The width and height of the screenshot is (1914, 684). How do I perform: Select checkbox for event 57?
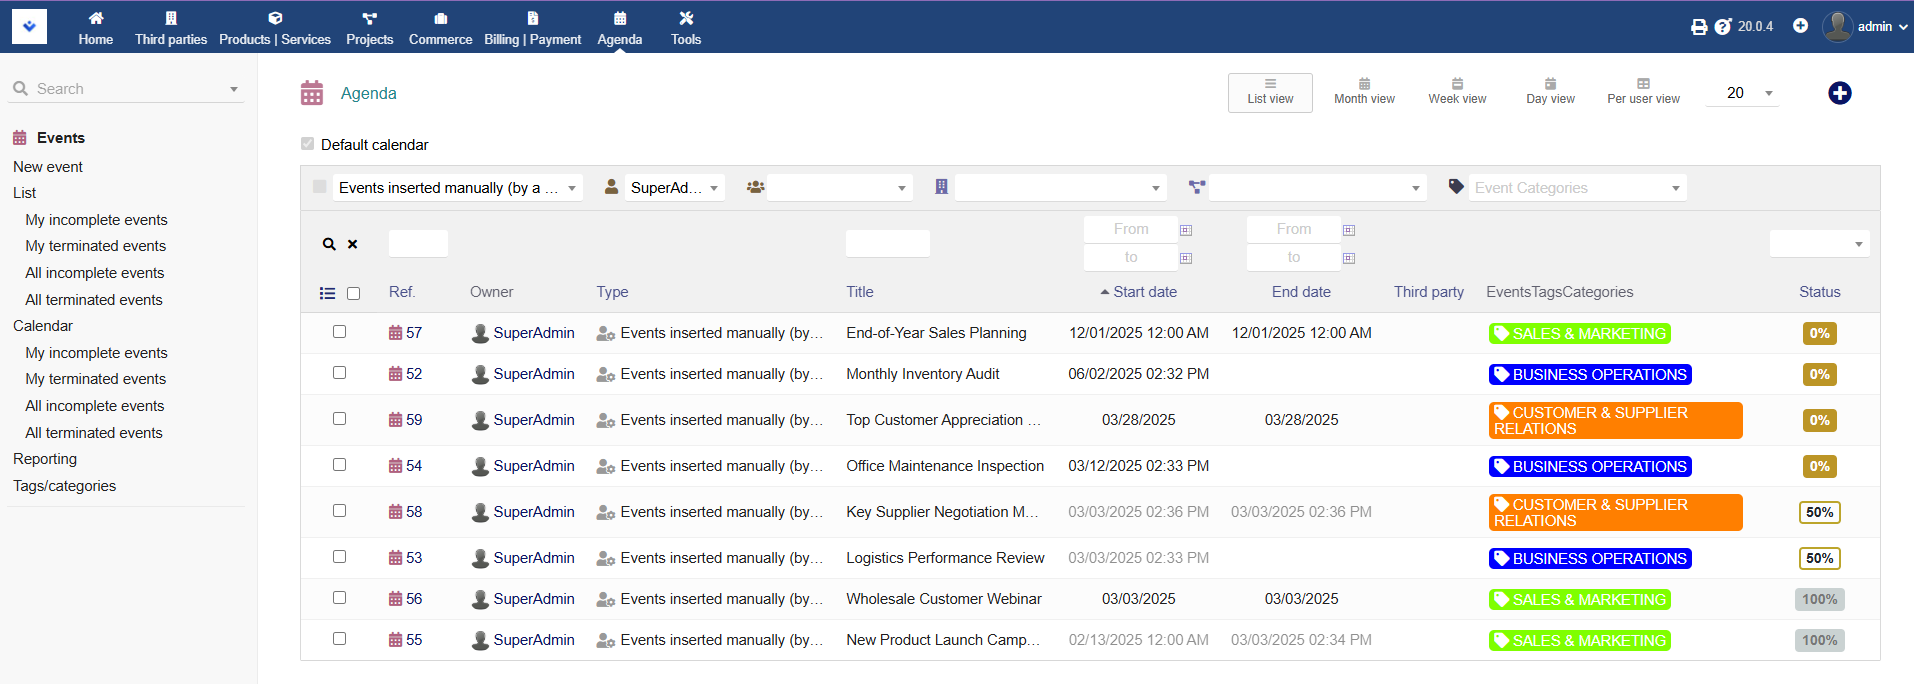point(339,332)
